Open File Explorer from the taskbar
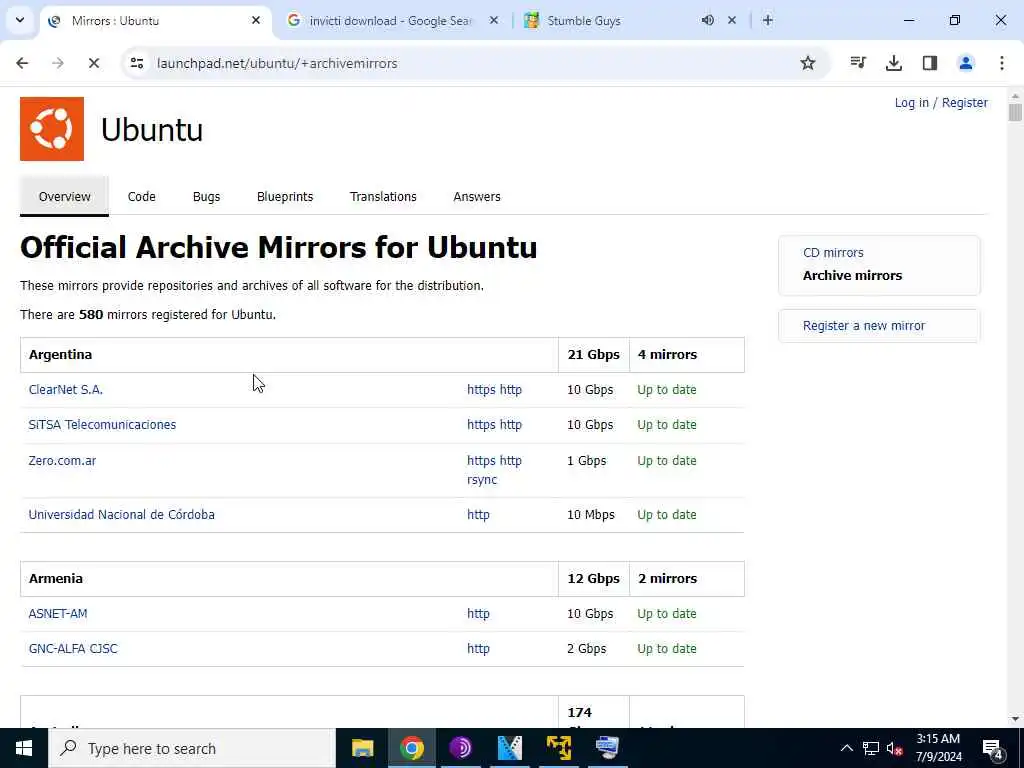 point(362,748)
